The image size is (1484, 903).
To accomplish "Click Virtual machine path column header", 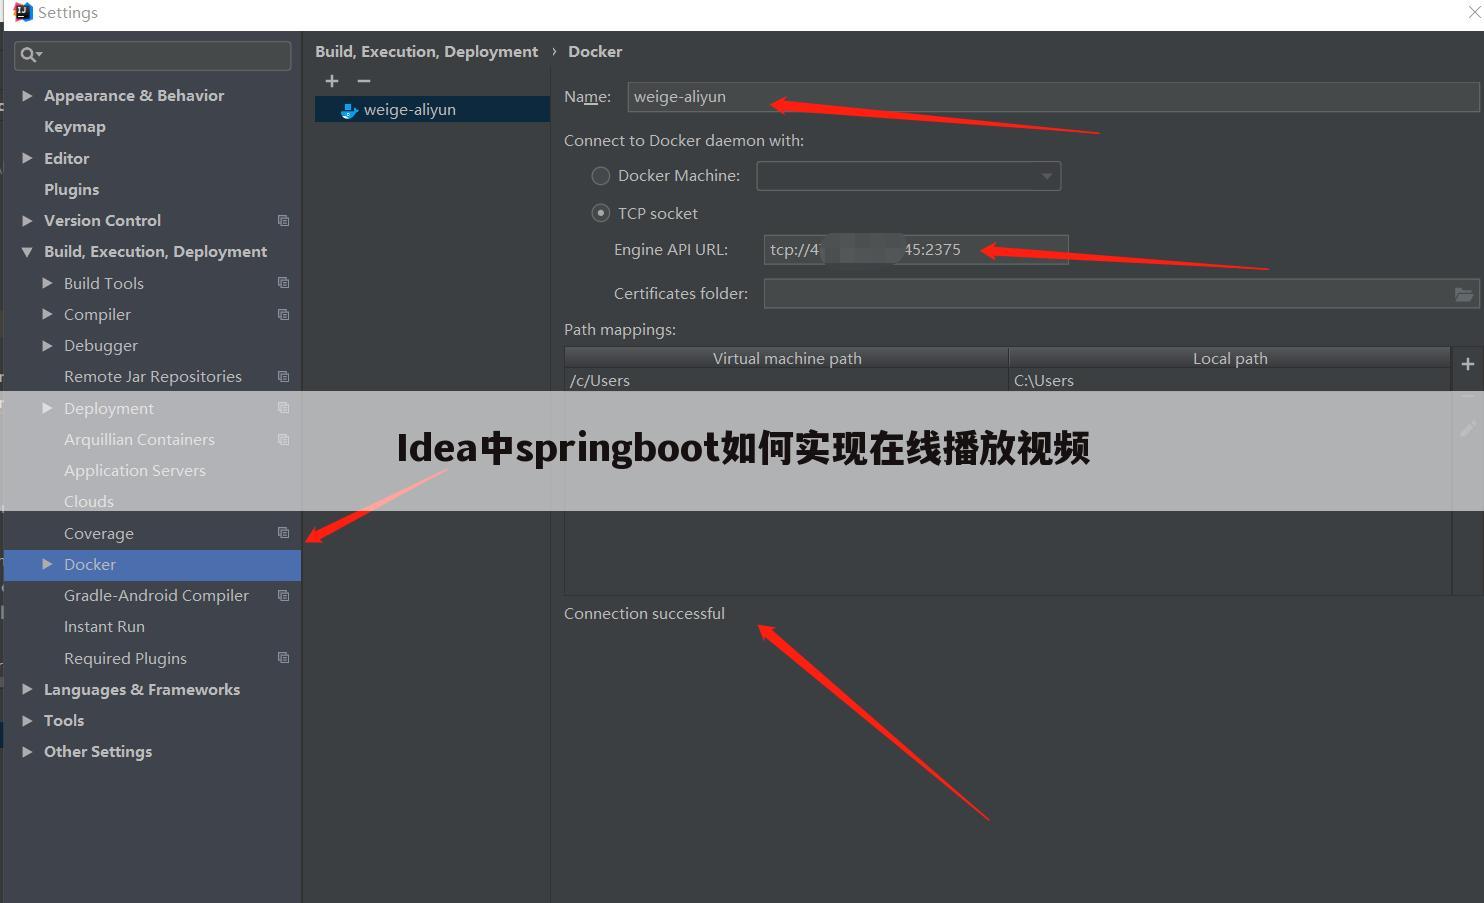I will [x=787, y=358].
